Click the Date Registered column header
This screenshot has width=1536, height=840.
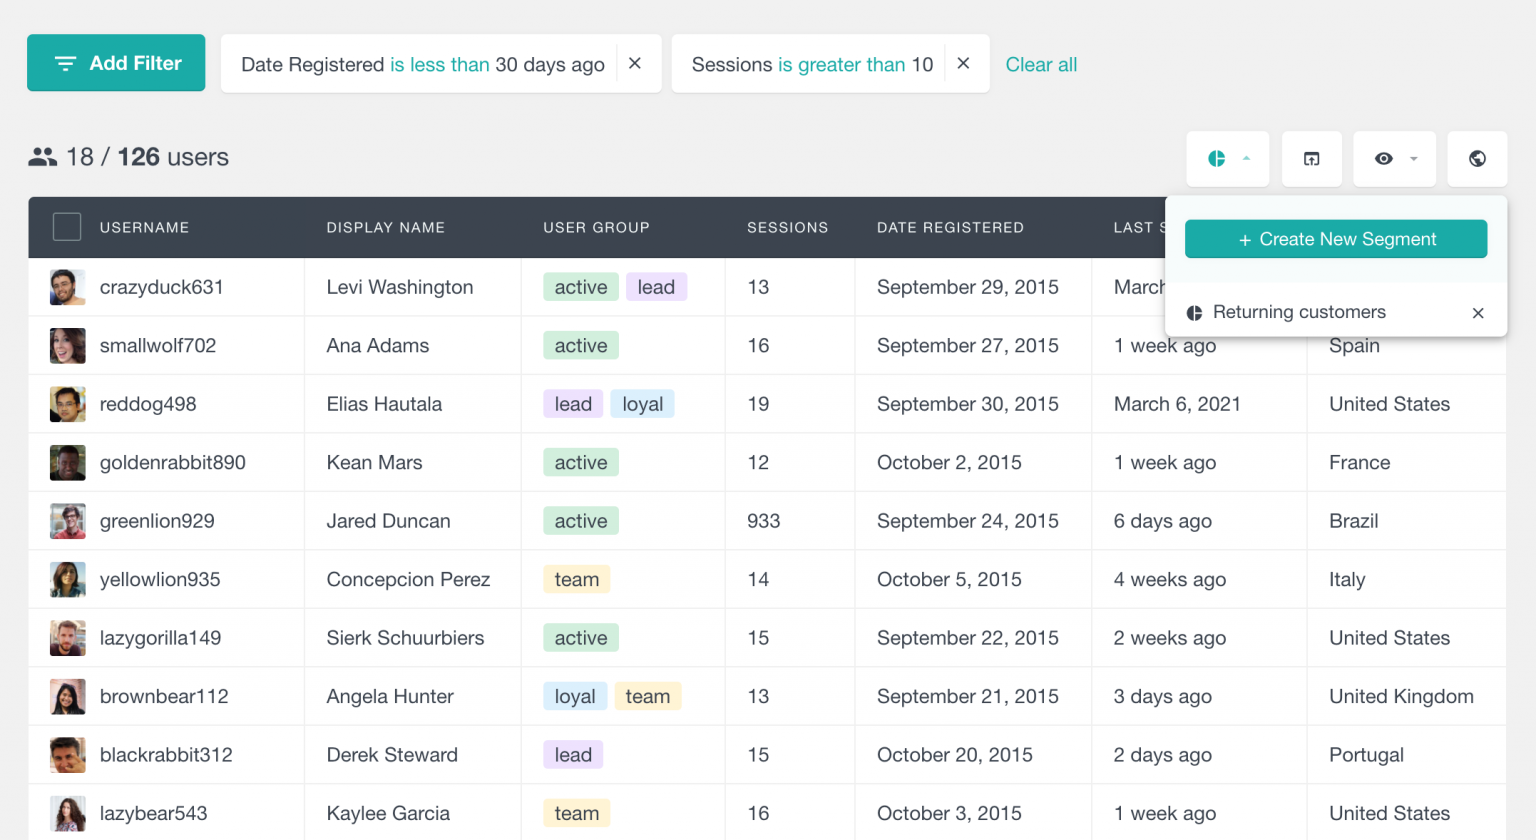click(x=950, y=227)
